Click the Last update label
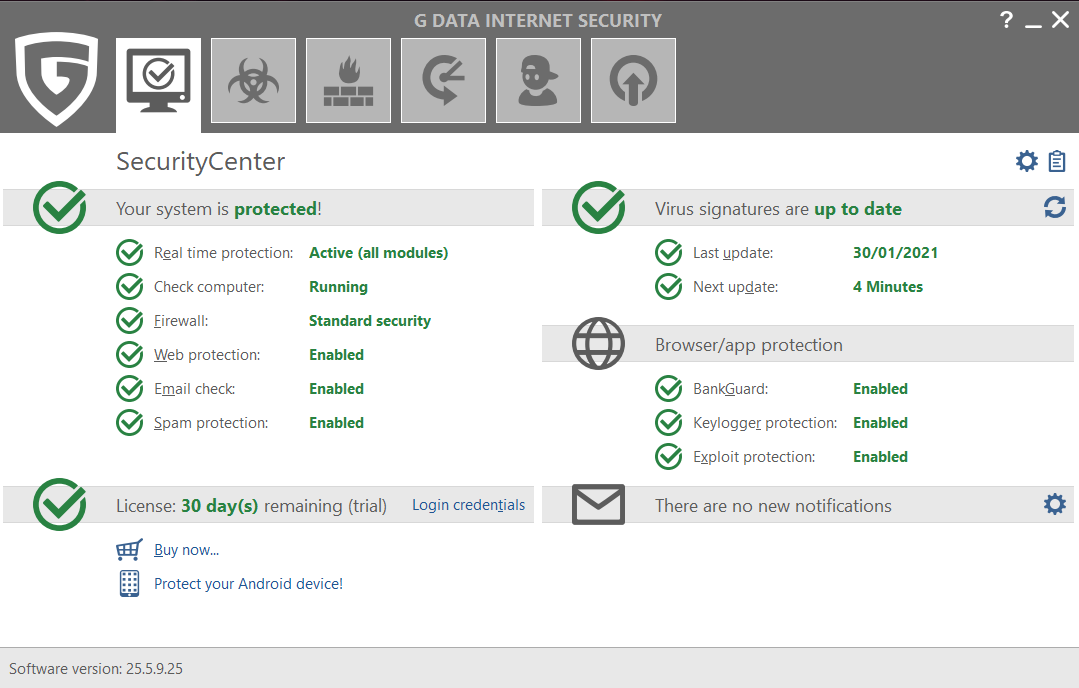This screenshot has width=1079, height=688. [x=733, y=253]
